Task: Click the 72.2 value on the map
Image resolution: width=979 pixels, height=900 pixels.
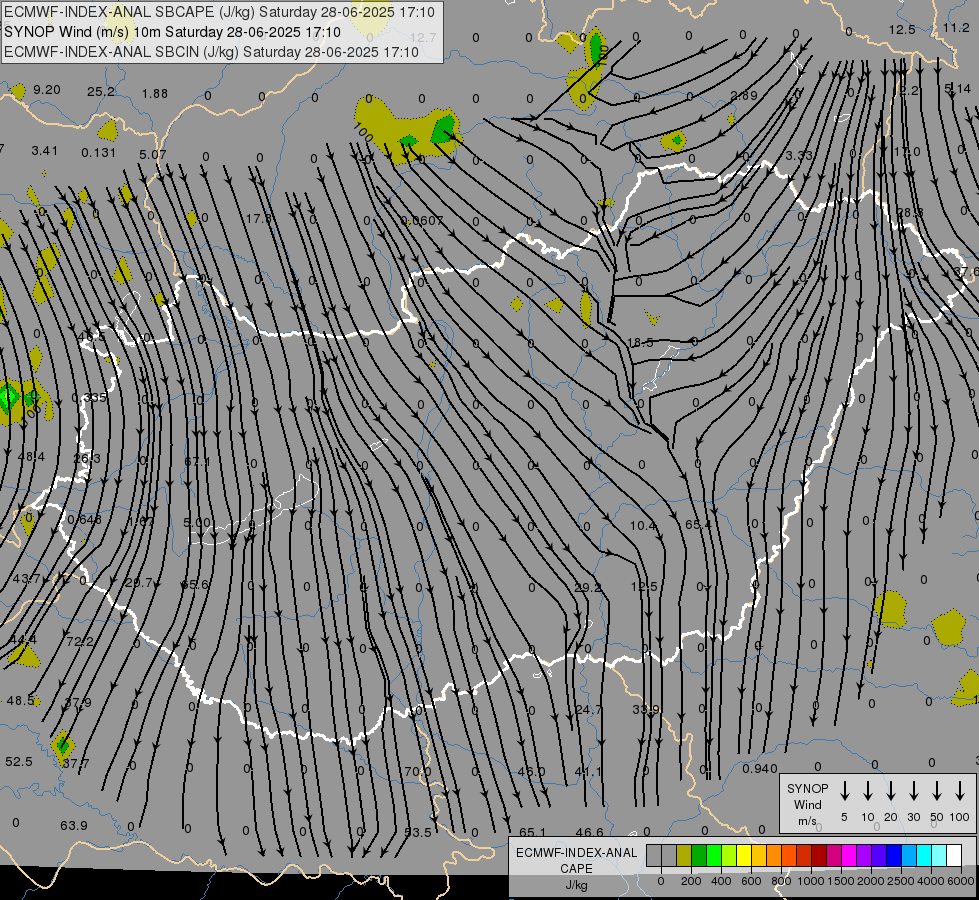Action: [80, 641]
